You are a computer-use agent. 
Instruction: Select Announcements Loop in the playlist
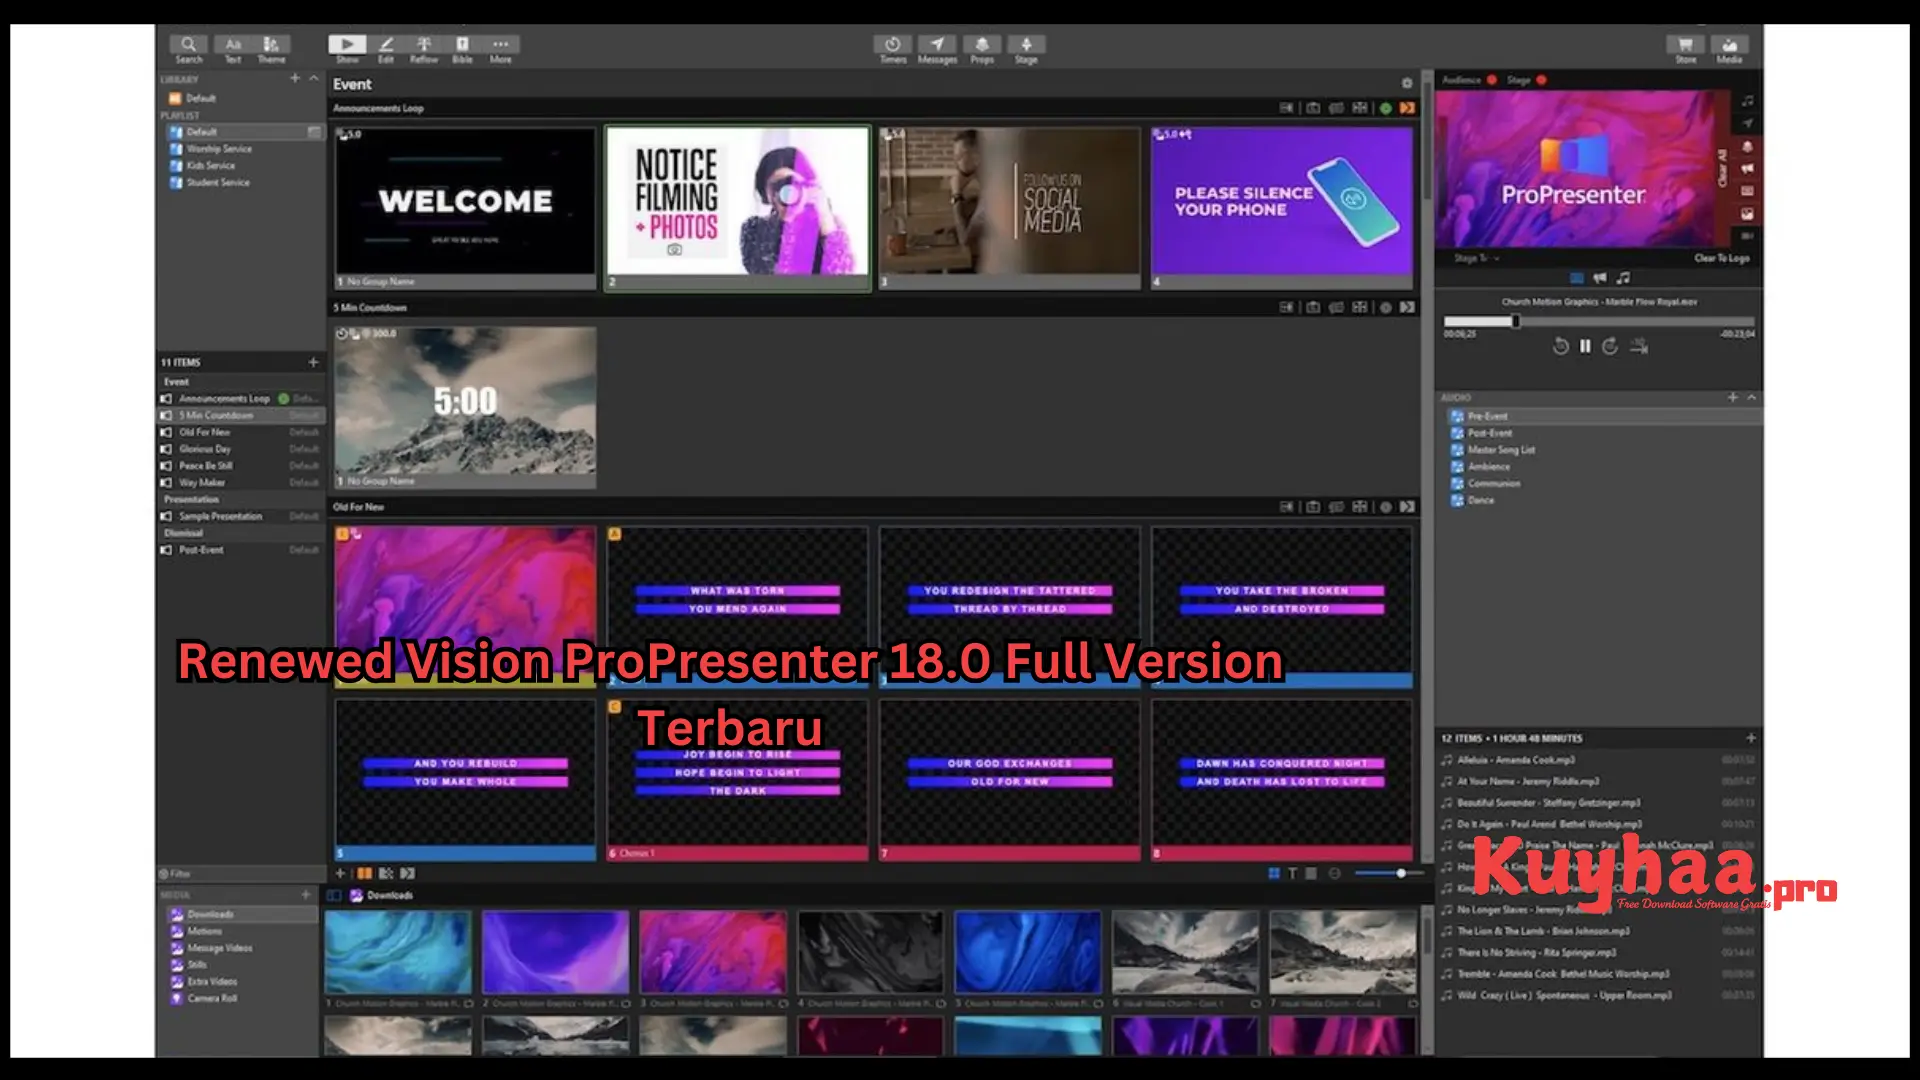pos(240,399)
